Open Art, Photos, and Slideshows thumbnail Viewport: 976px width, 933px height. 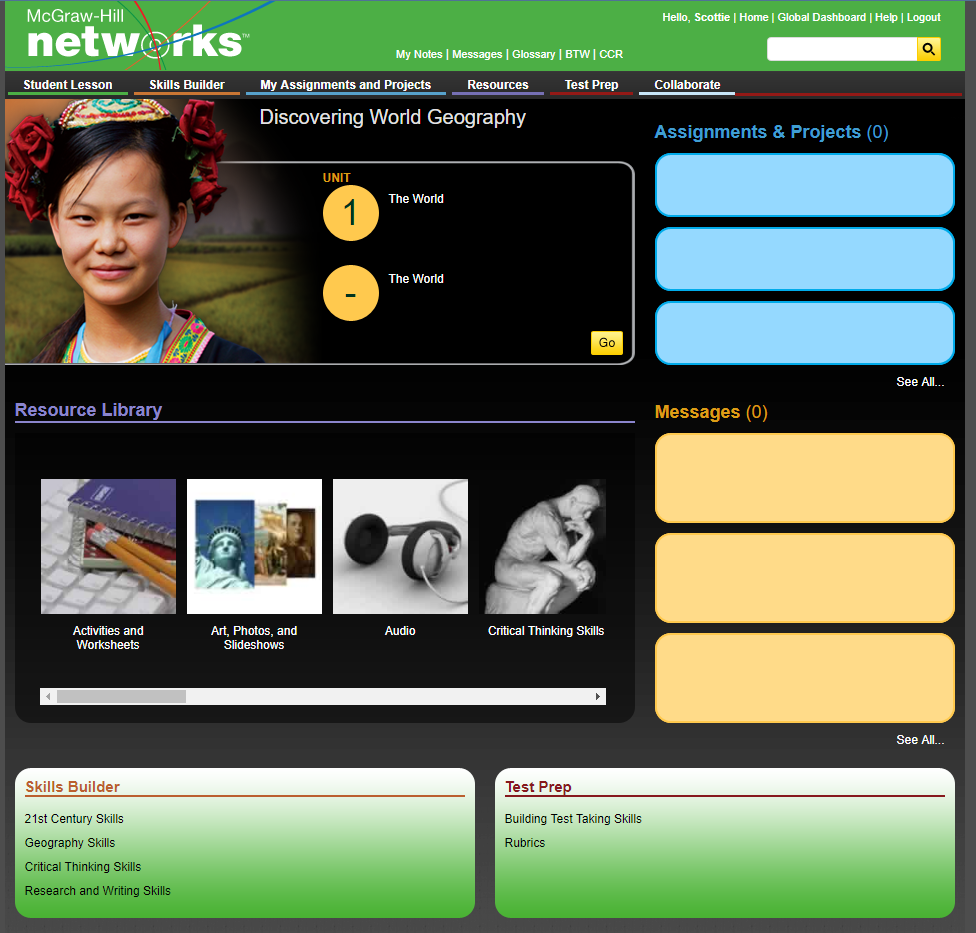[254, 546]
